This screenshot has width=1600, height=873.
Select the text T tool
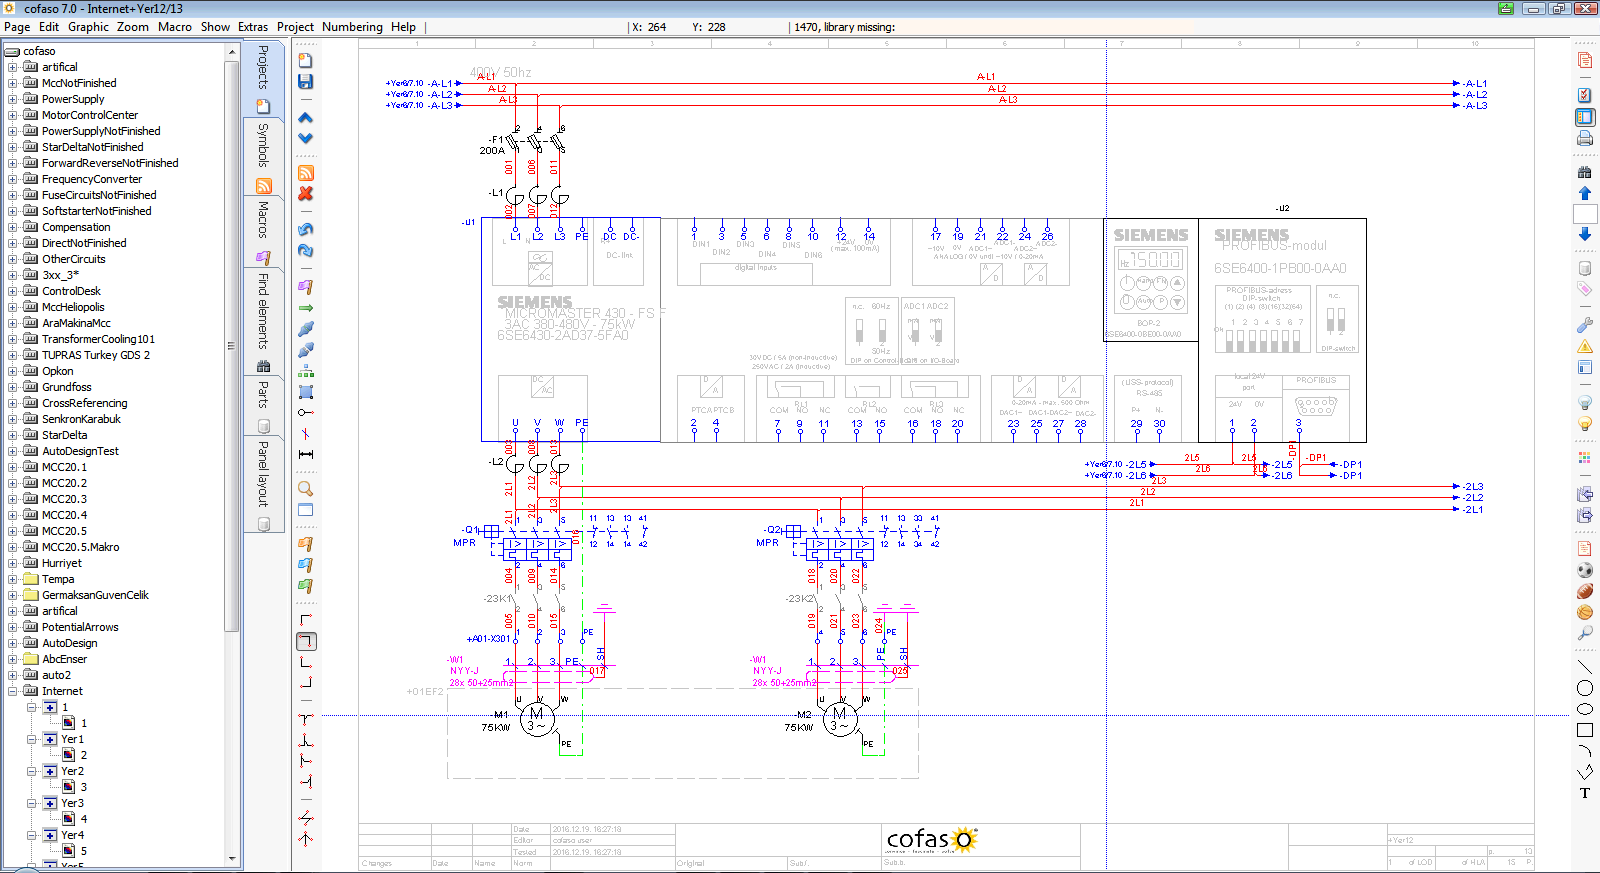coord(1585,793)
